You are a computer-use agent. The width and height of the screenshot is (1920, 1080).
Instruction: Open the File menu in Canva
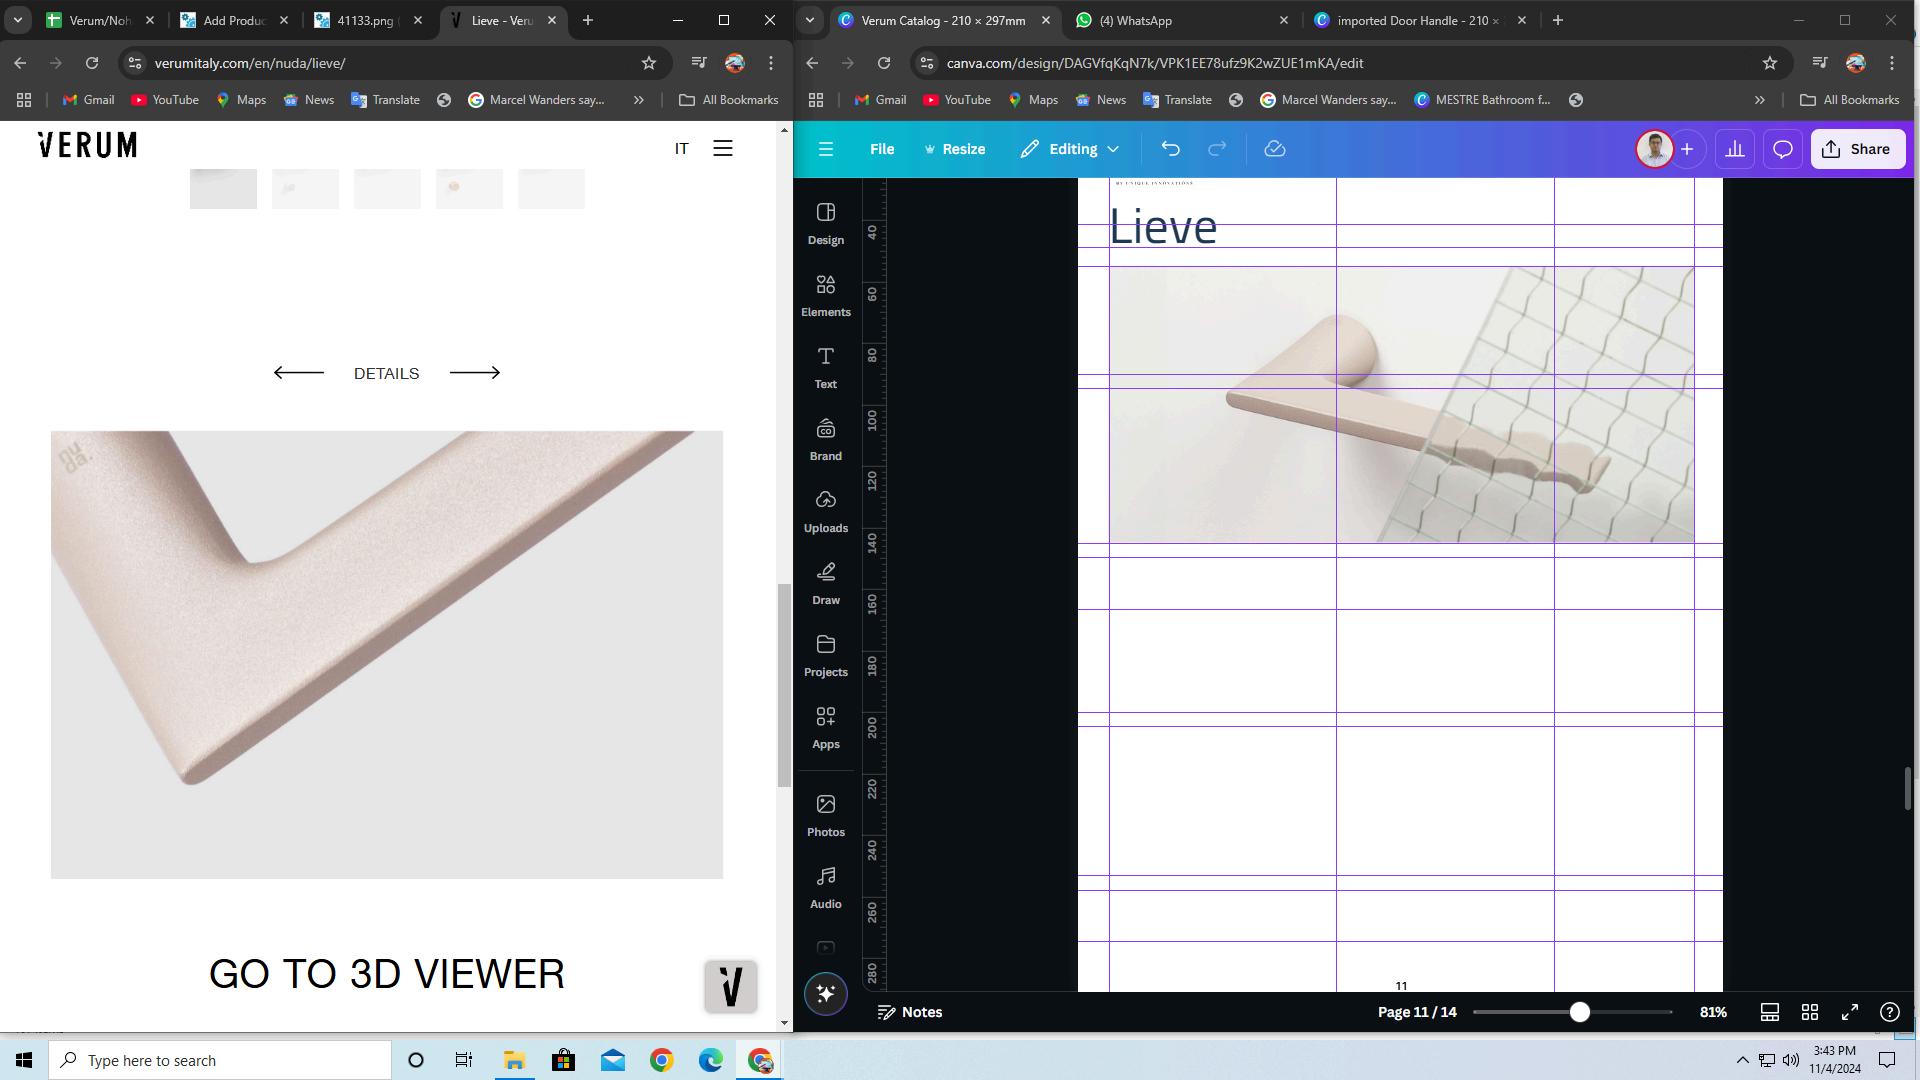881,149
